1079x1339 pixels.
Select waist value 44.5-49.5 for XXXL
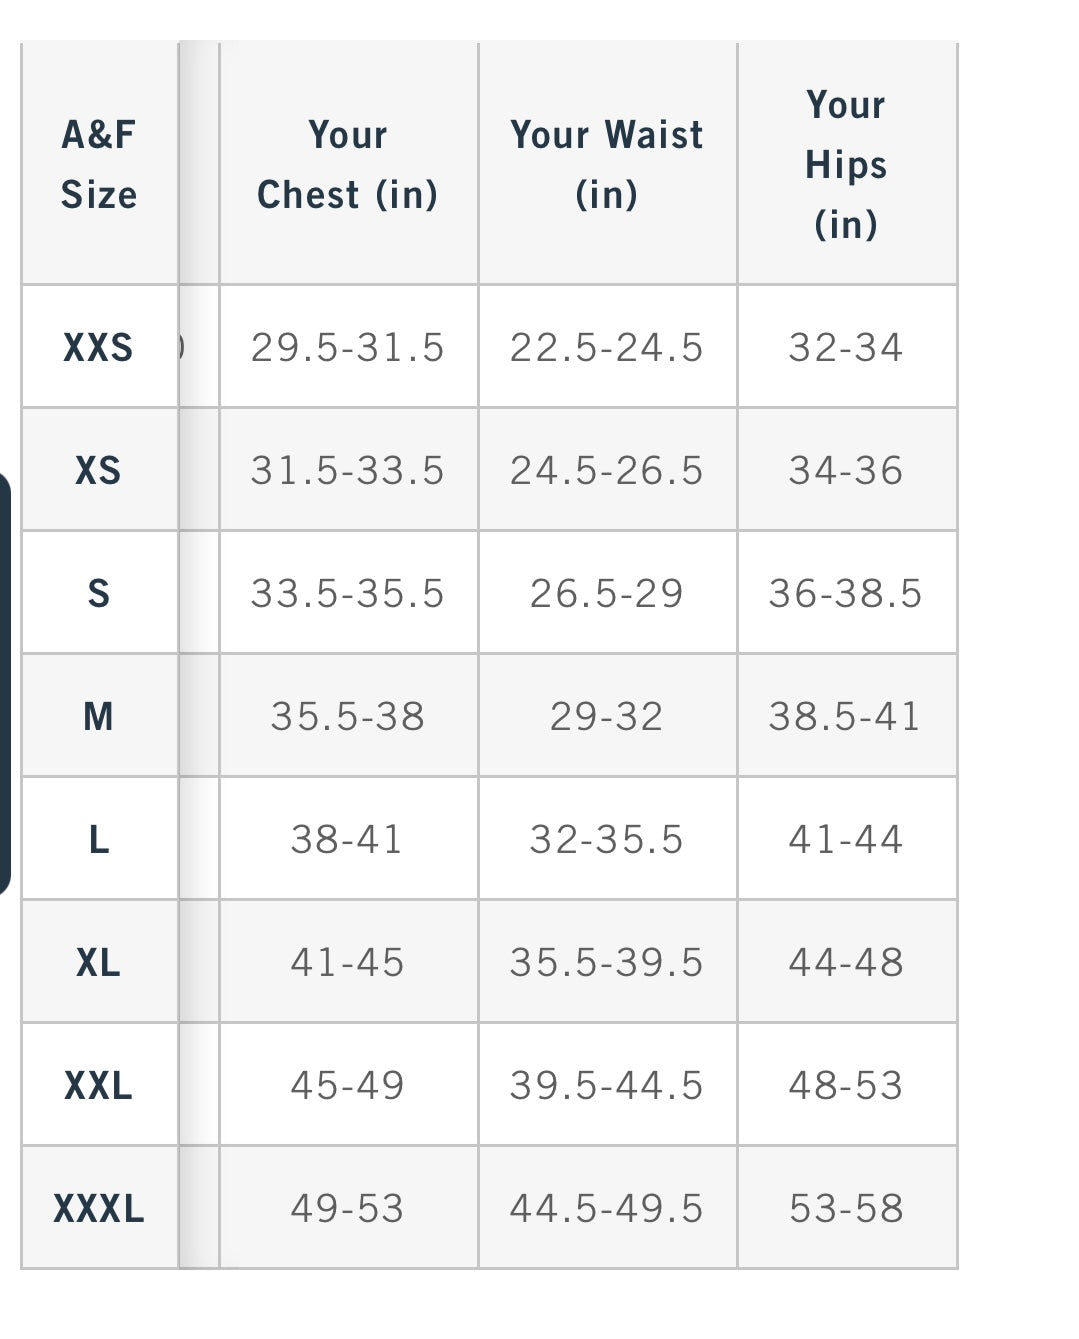[x=607, y=1208]
